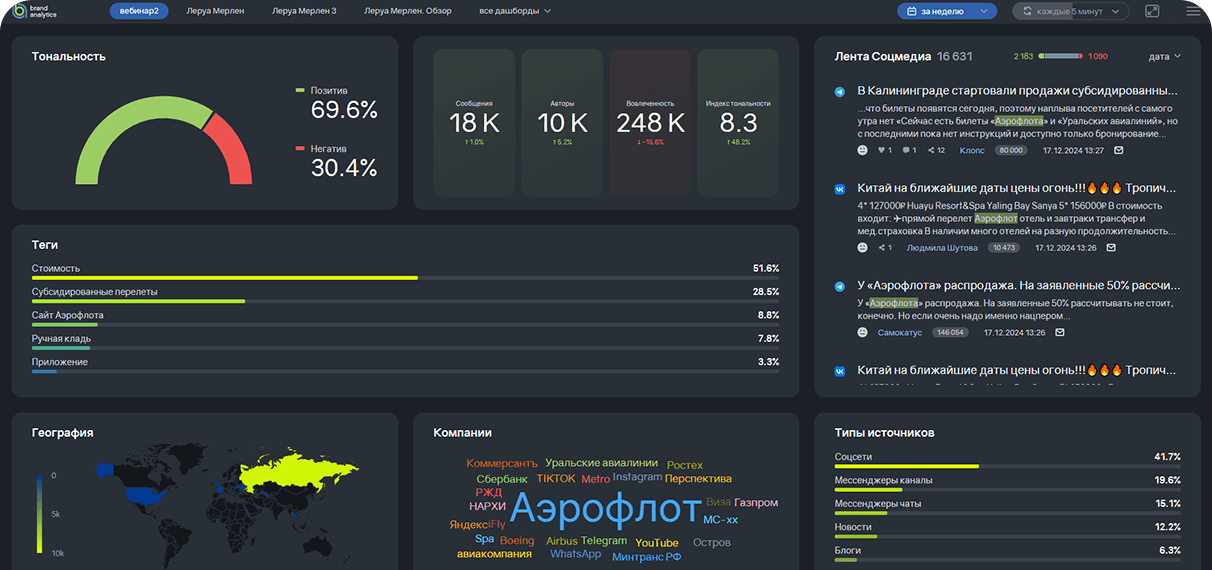Click the «Сайт Аэрофлота» tag row
This screenshot has width=1212, height=570.
(x=405, y=319)
